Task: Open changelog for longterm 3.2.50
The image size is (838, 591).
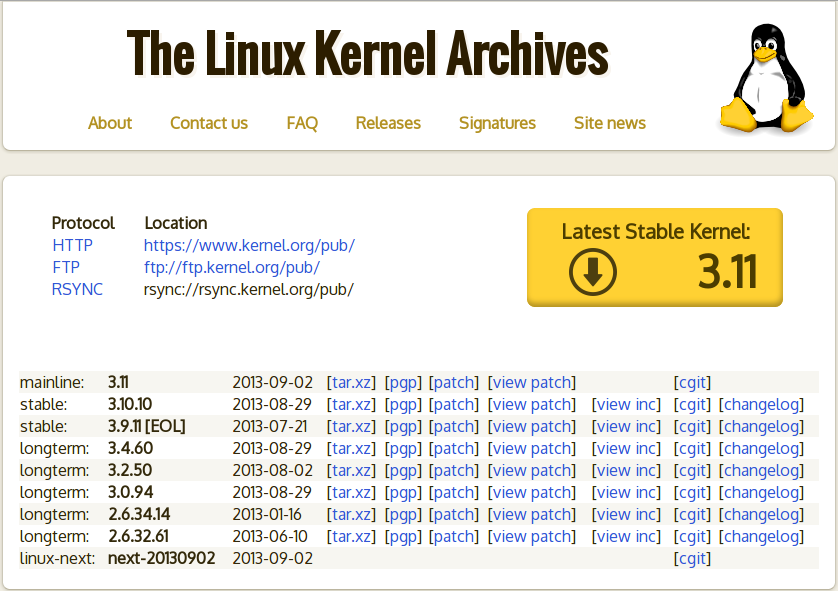Action: (761, 470)
